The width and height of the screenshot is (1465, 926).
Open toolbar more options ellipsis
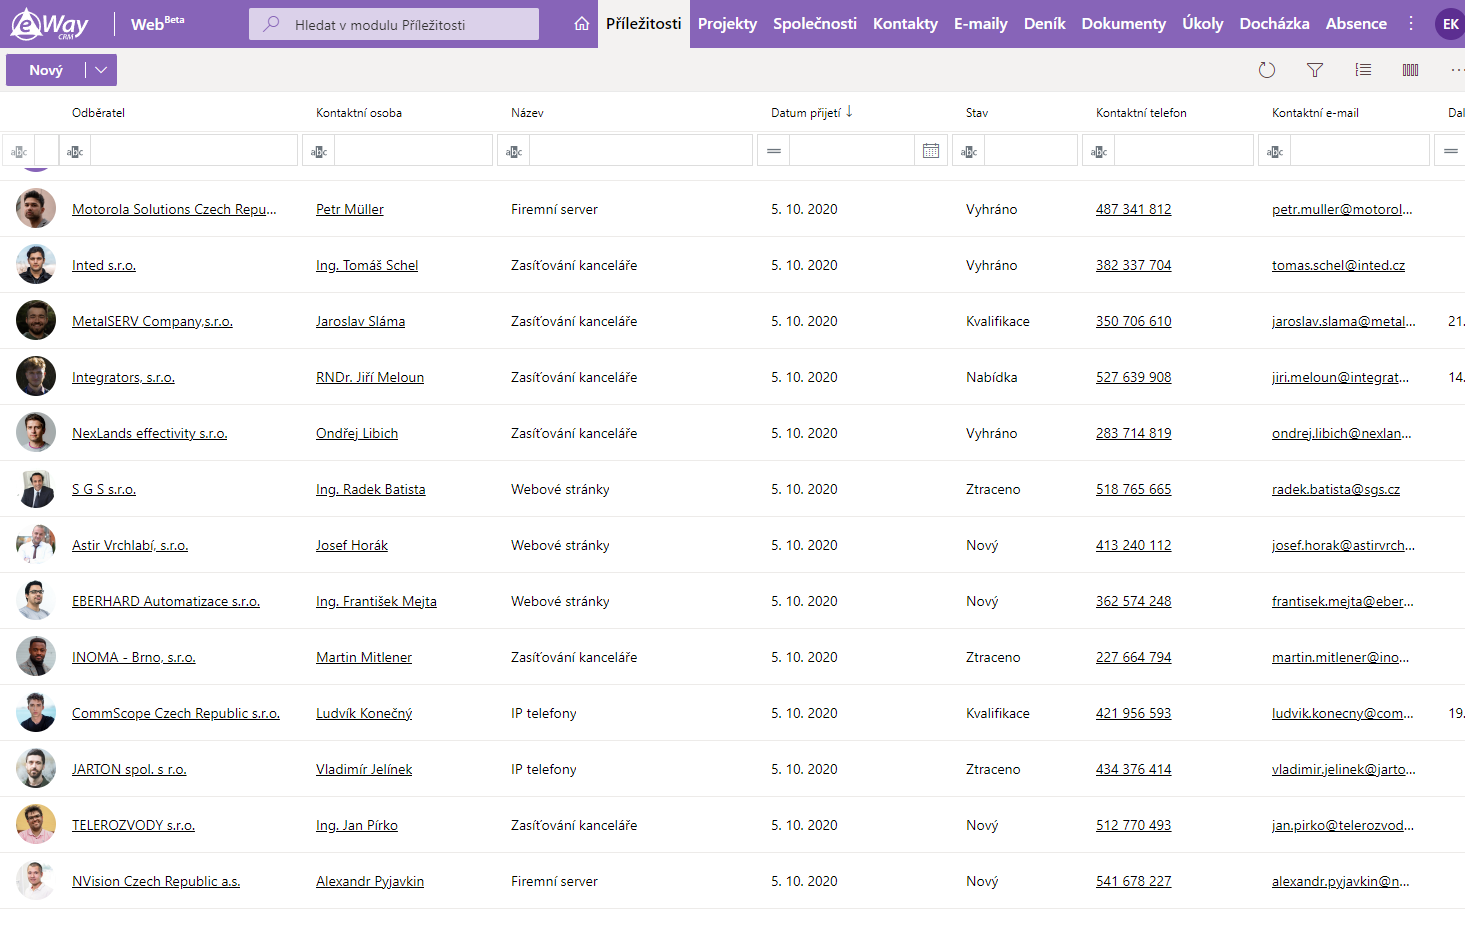click(x=1457, y=70)
